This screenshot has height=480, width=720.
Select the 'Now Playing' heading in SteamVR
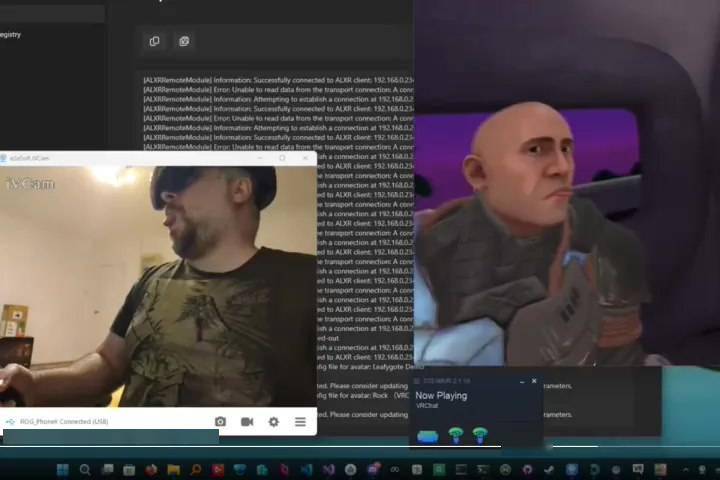[441, 395]
